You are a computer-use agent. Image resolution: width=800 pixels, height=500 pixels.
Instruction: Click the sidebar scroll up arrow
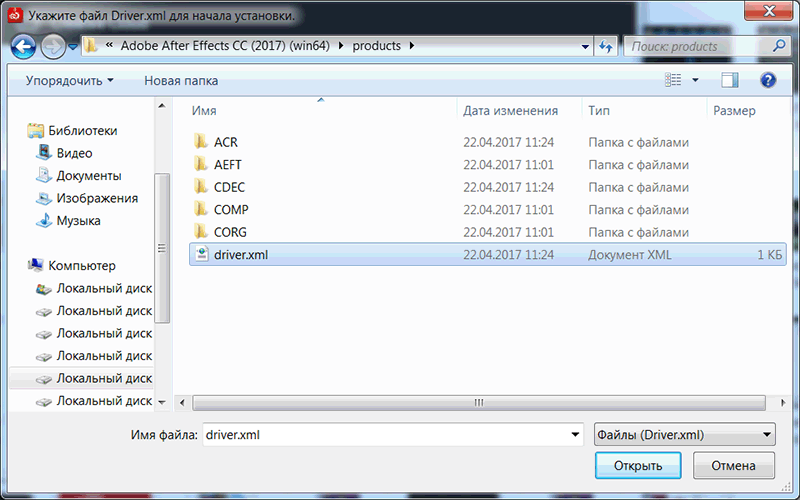(162, 106)
